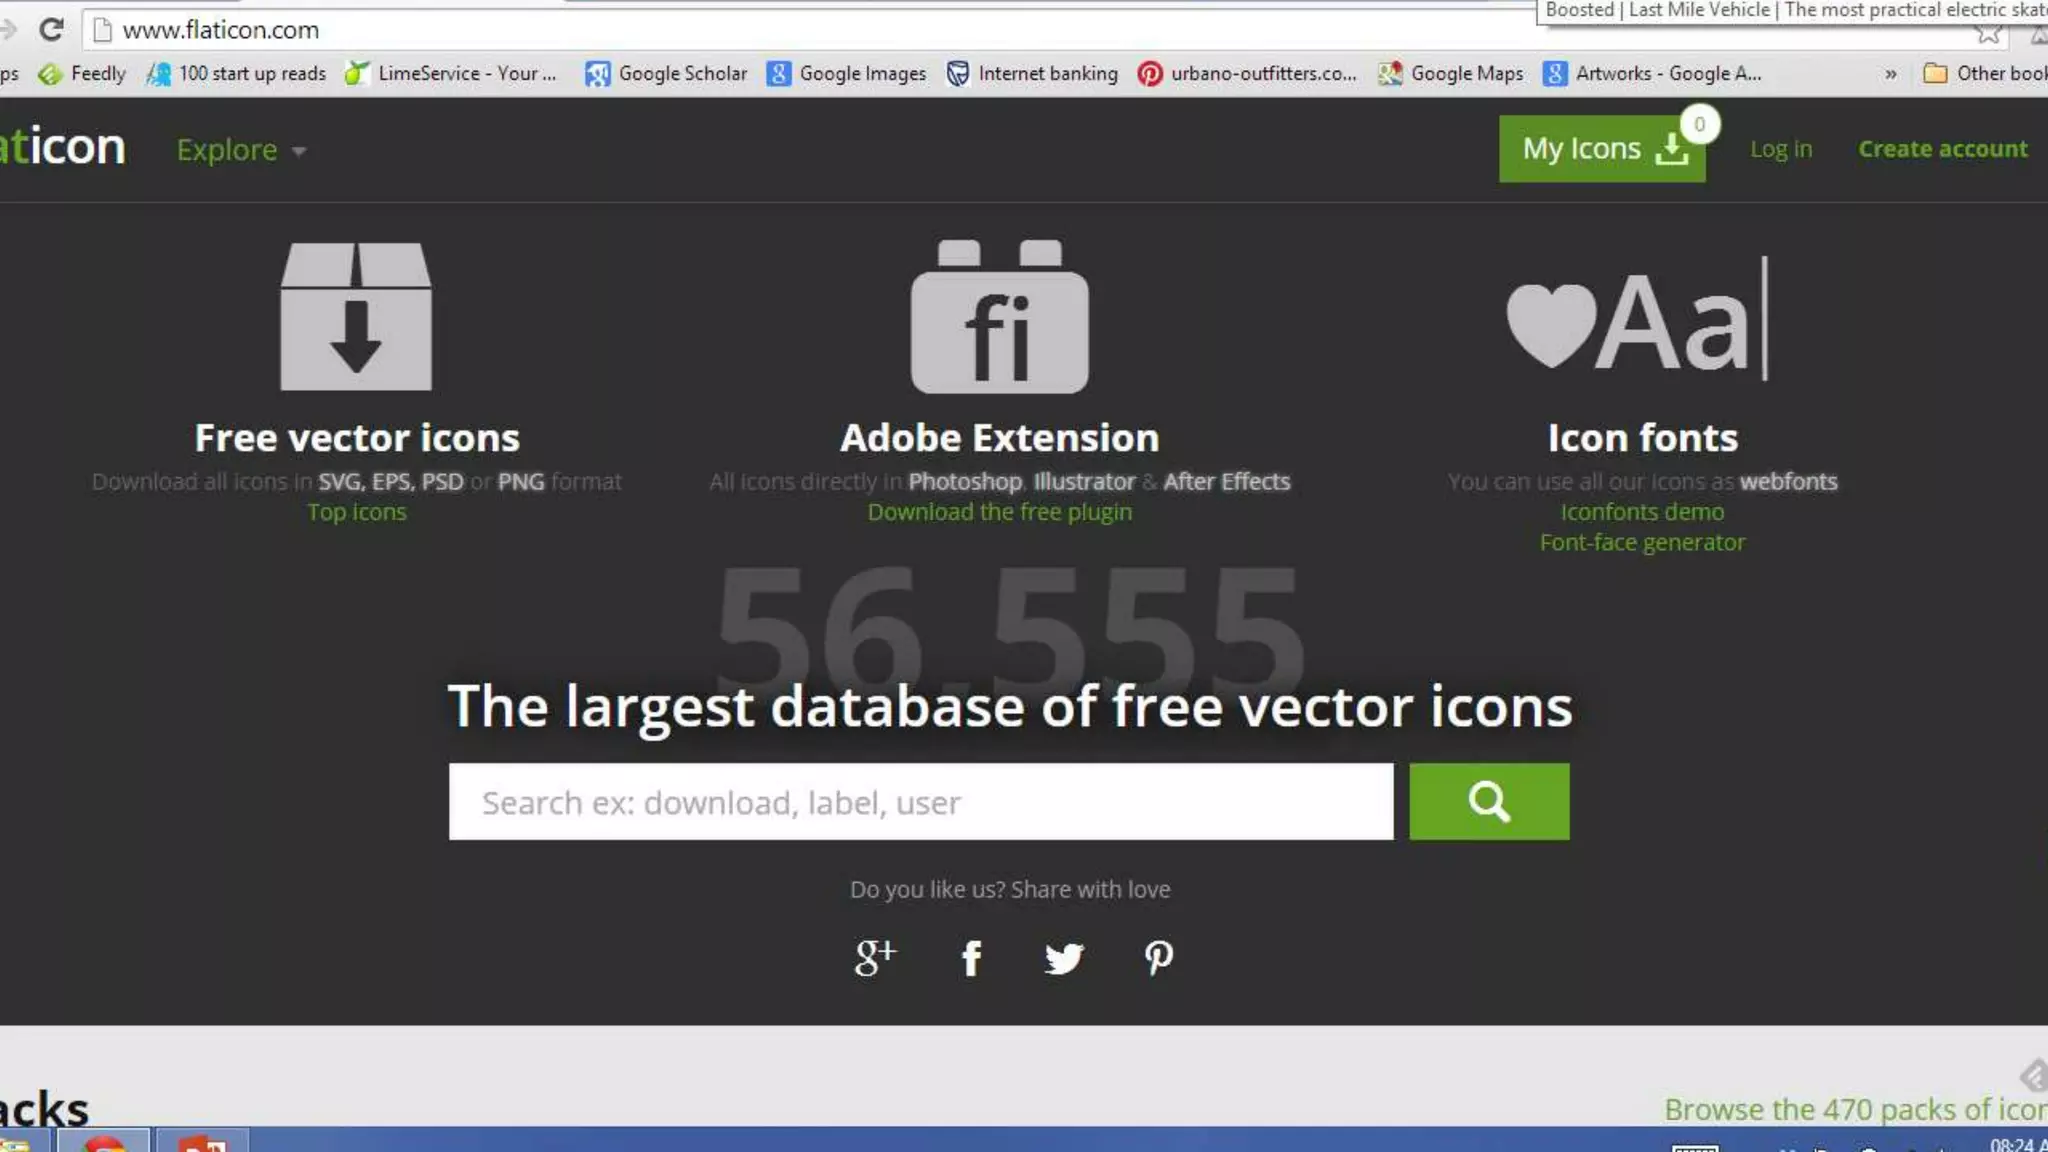Click the Adobe Extension fi icon

pyautogui.click(x=999, y=318)
